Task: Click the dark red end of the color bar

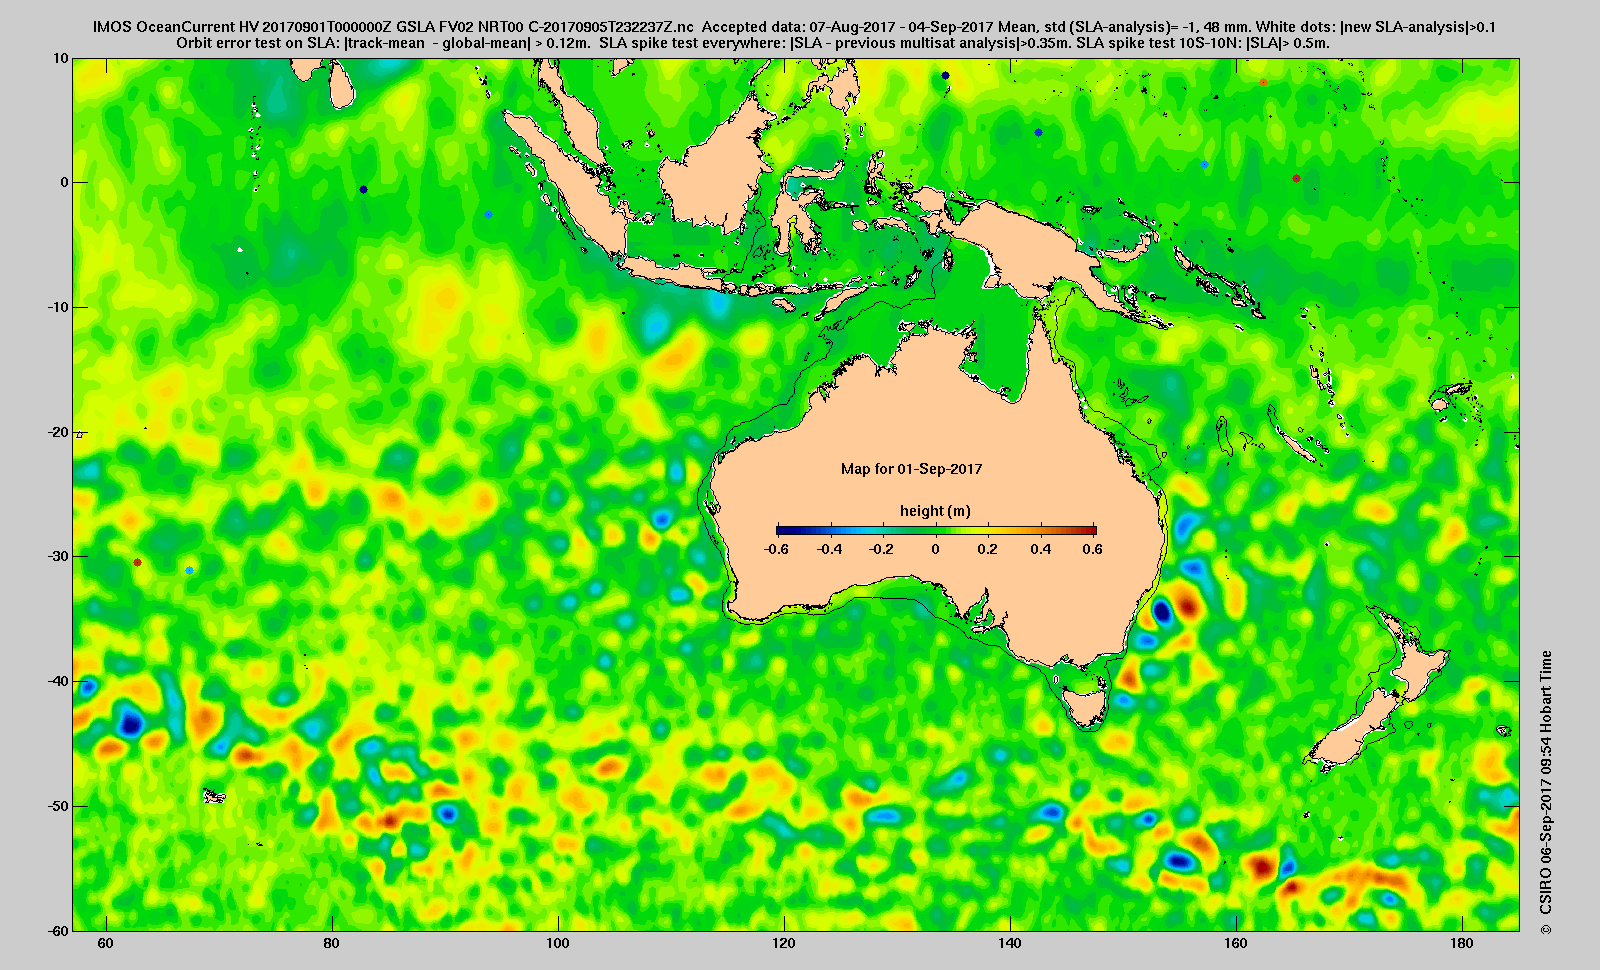Action: (x=1090, y=530)
